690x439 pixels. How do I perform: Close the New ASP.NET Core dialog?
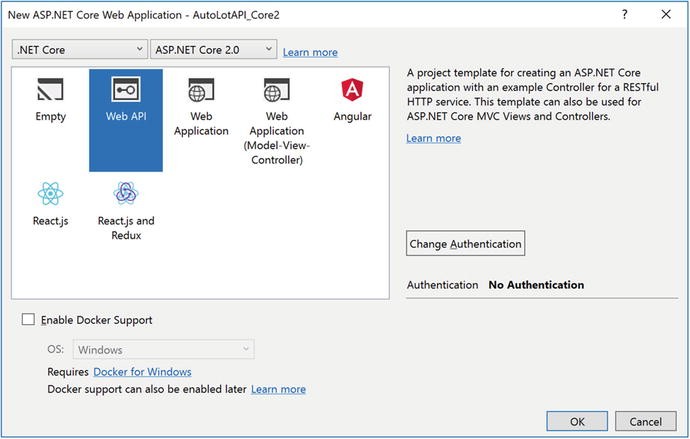coord(666,15)
